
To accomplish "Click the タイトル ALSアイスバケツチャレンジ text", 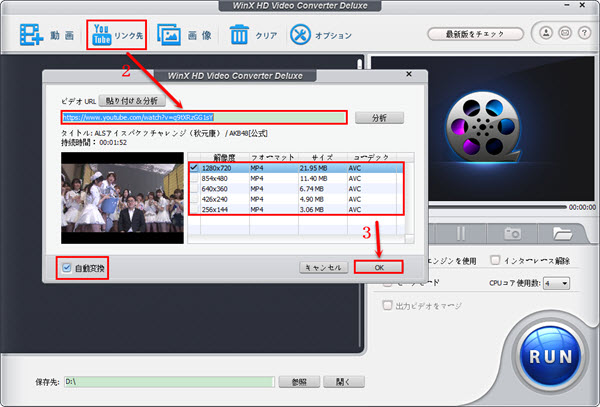I will click(165, 133).
